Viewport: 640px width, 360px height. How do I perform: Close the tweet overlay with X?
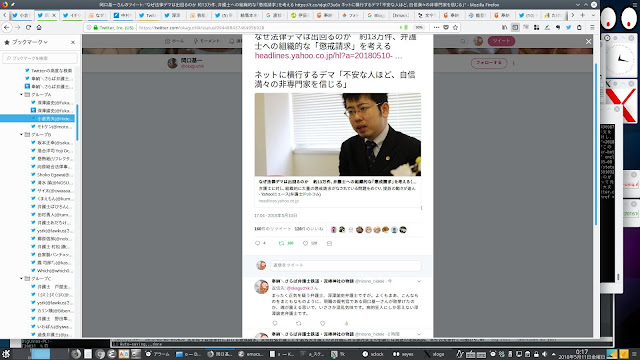(588, 41)
